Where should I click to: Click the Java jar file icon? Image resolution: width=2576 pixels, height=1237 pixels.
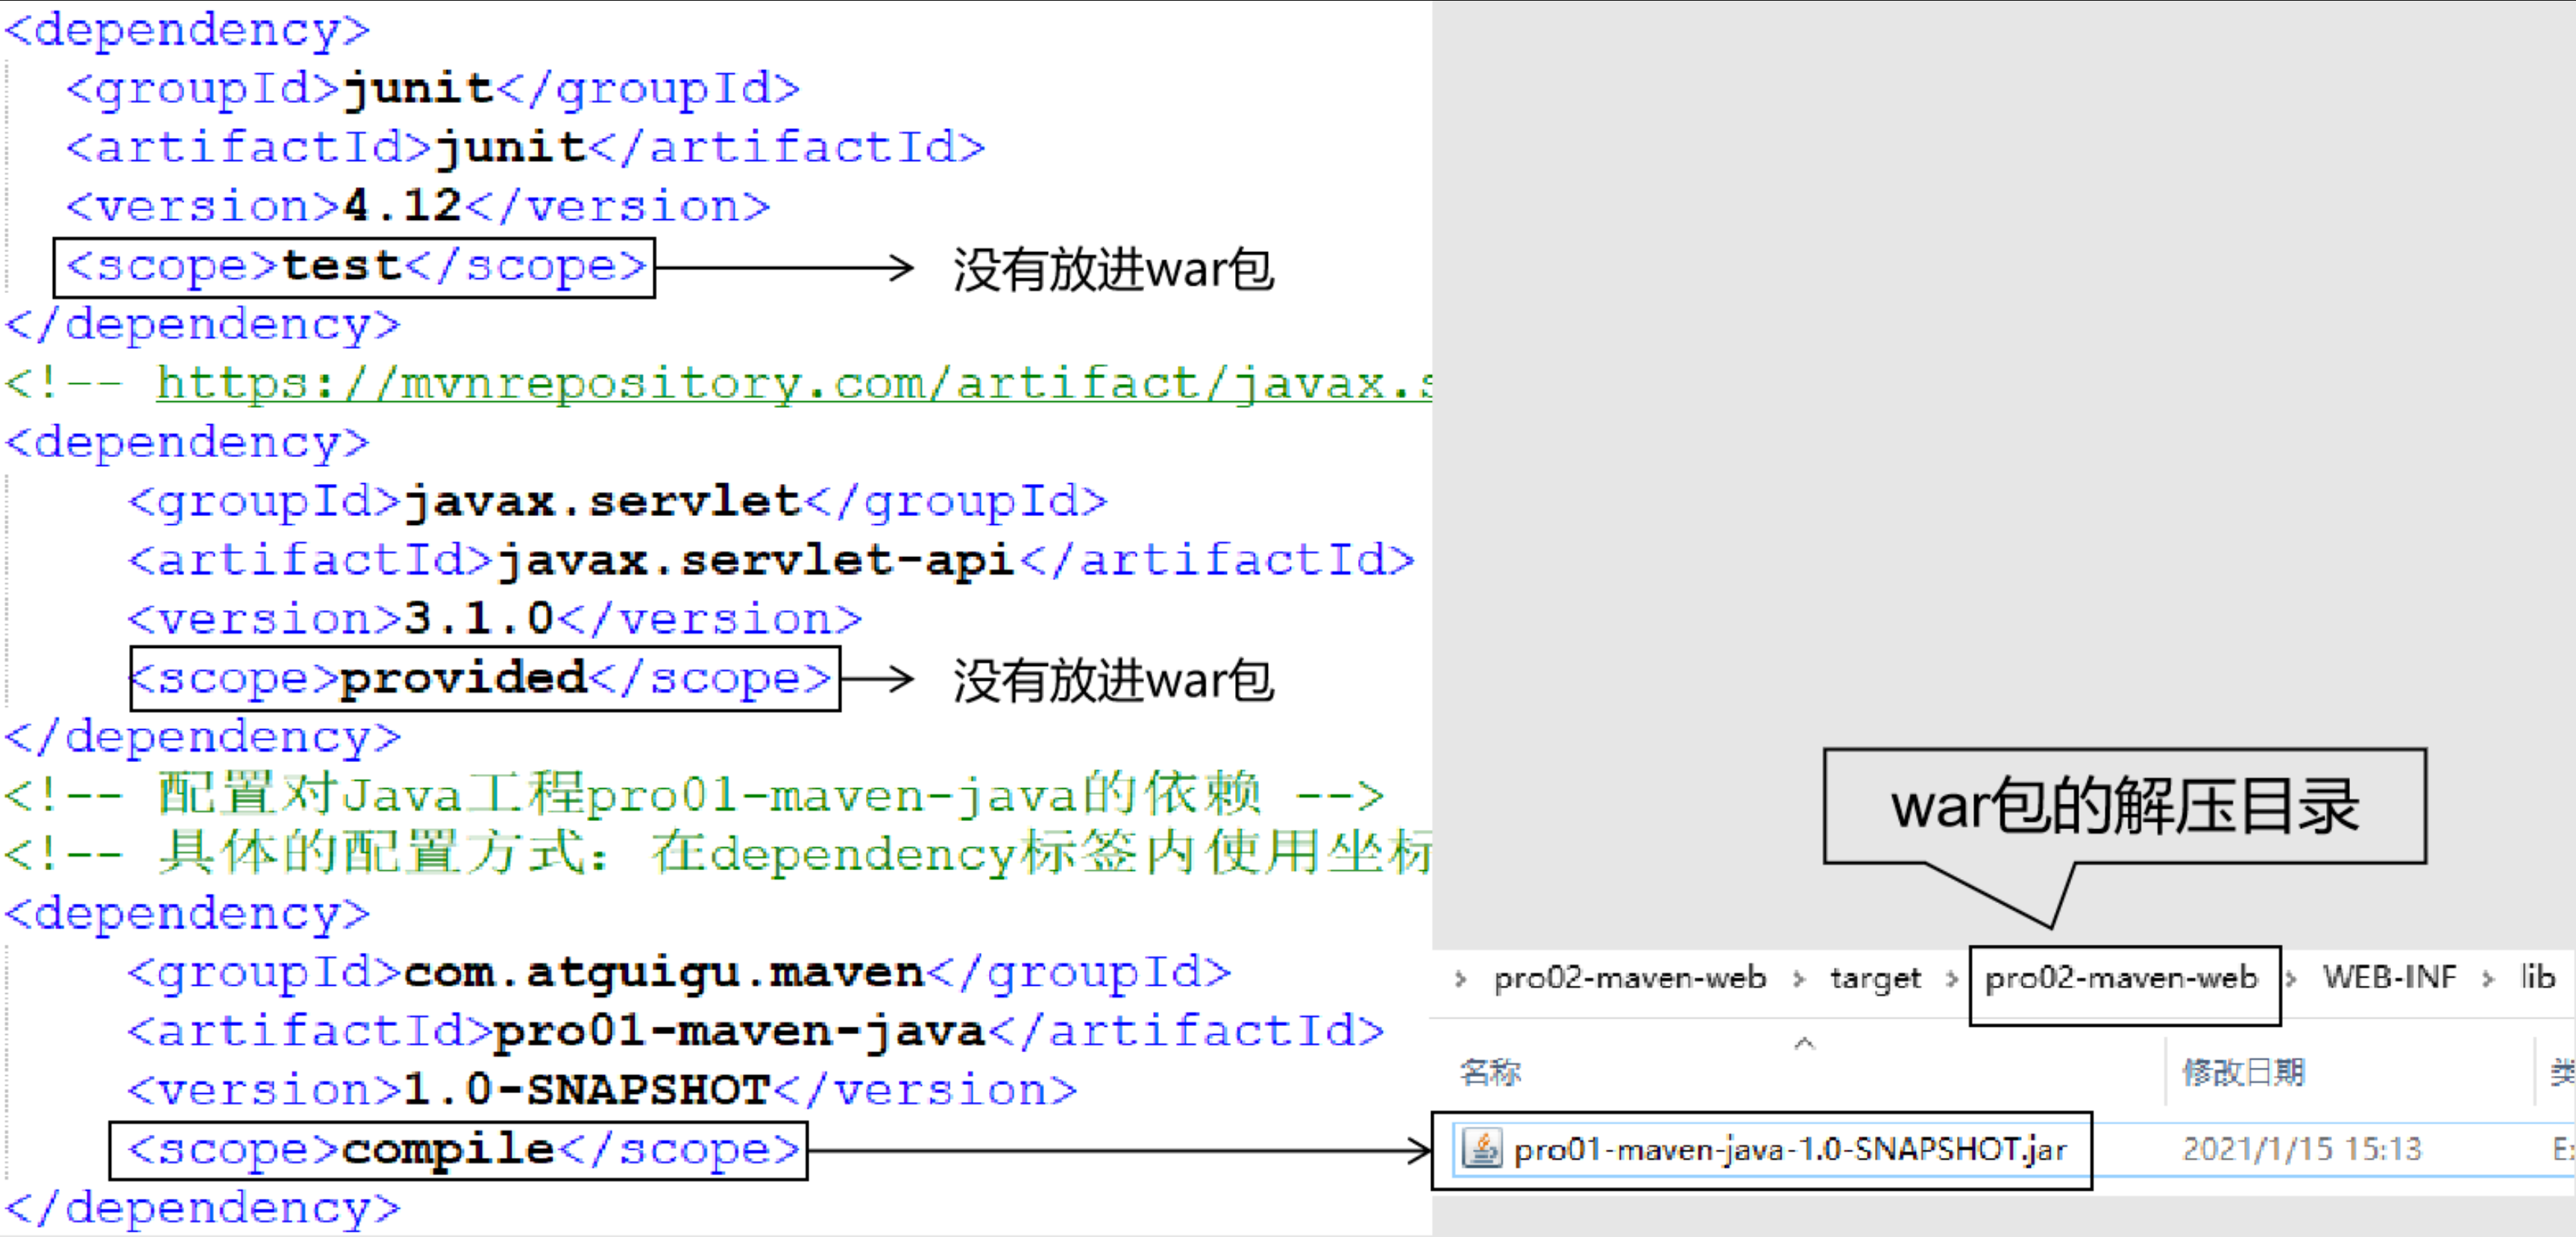tap(1481, 1148)
